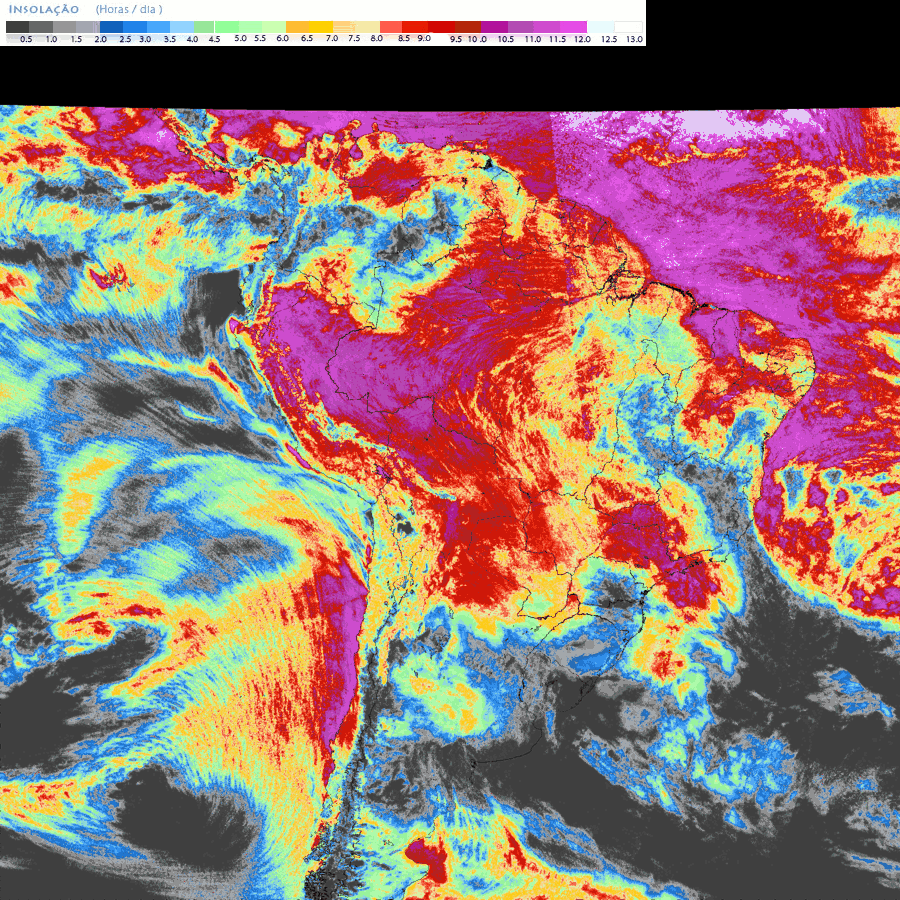Click the "4.0" scale value
Image resolution: width=900 pixels, height=900 pixels.
coord(192,40)
